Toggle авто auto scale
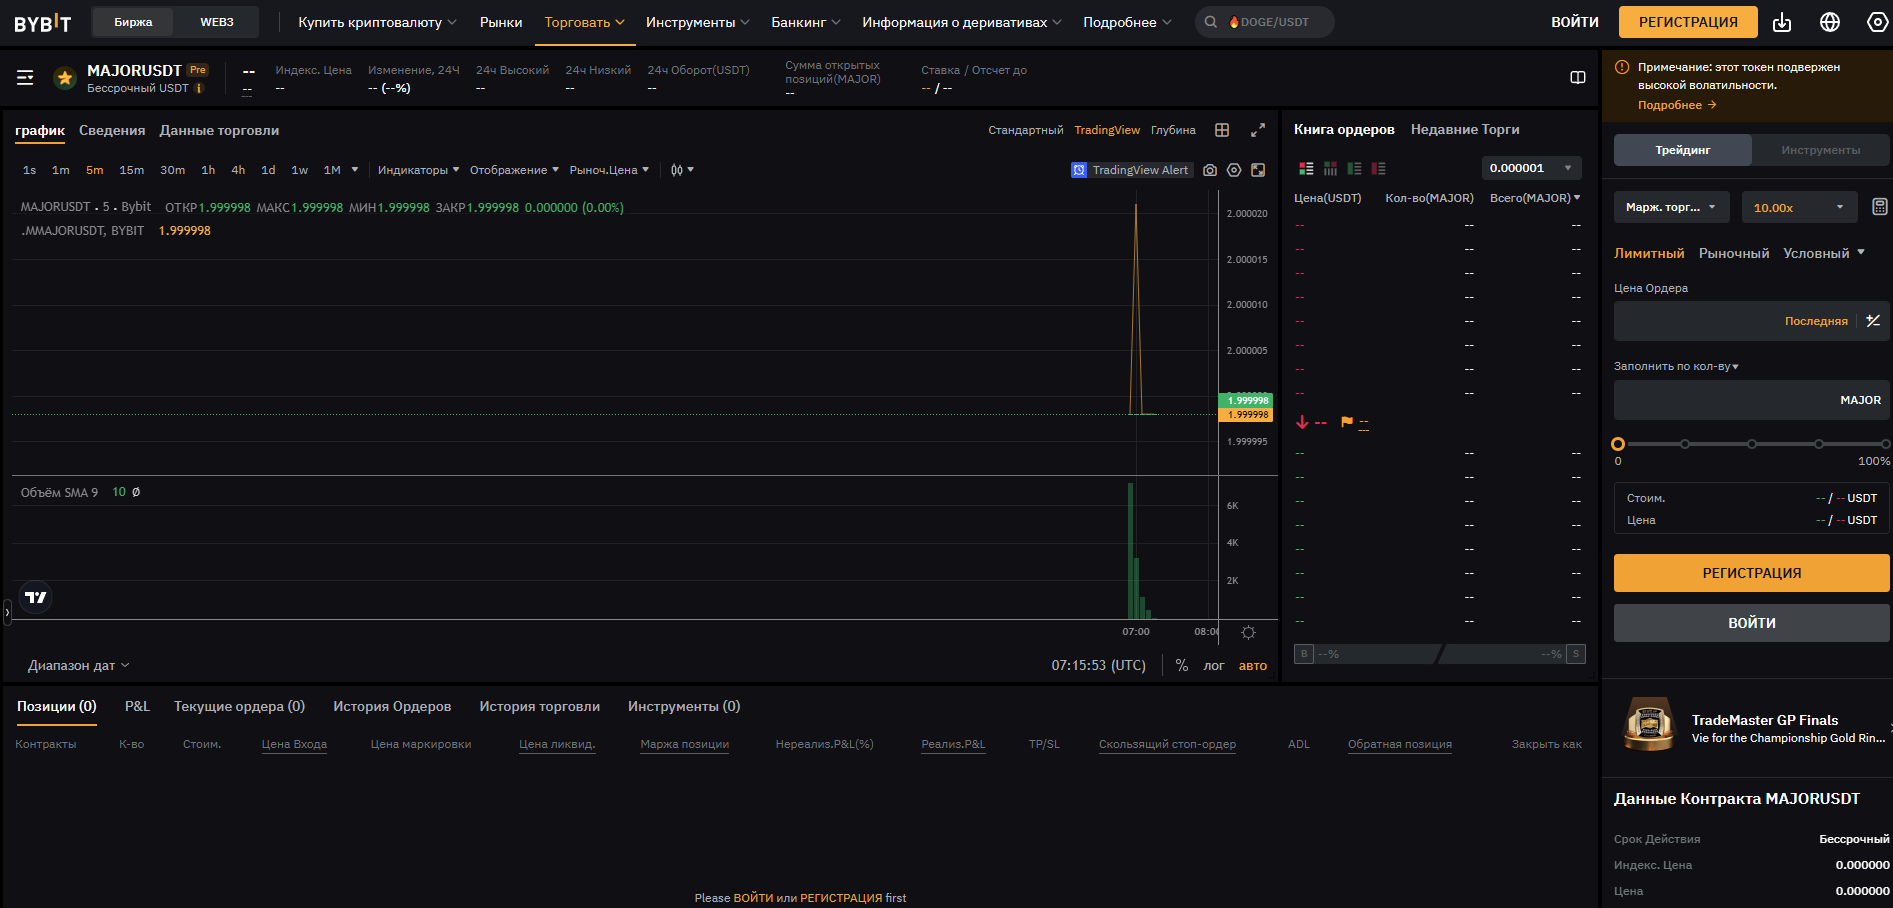Screen dimensions: 1893x908 click(1253, 666)
